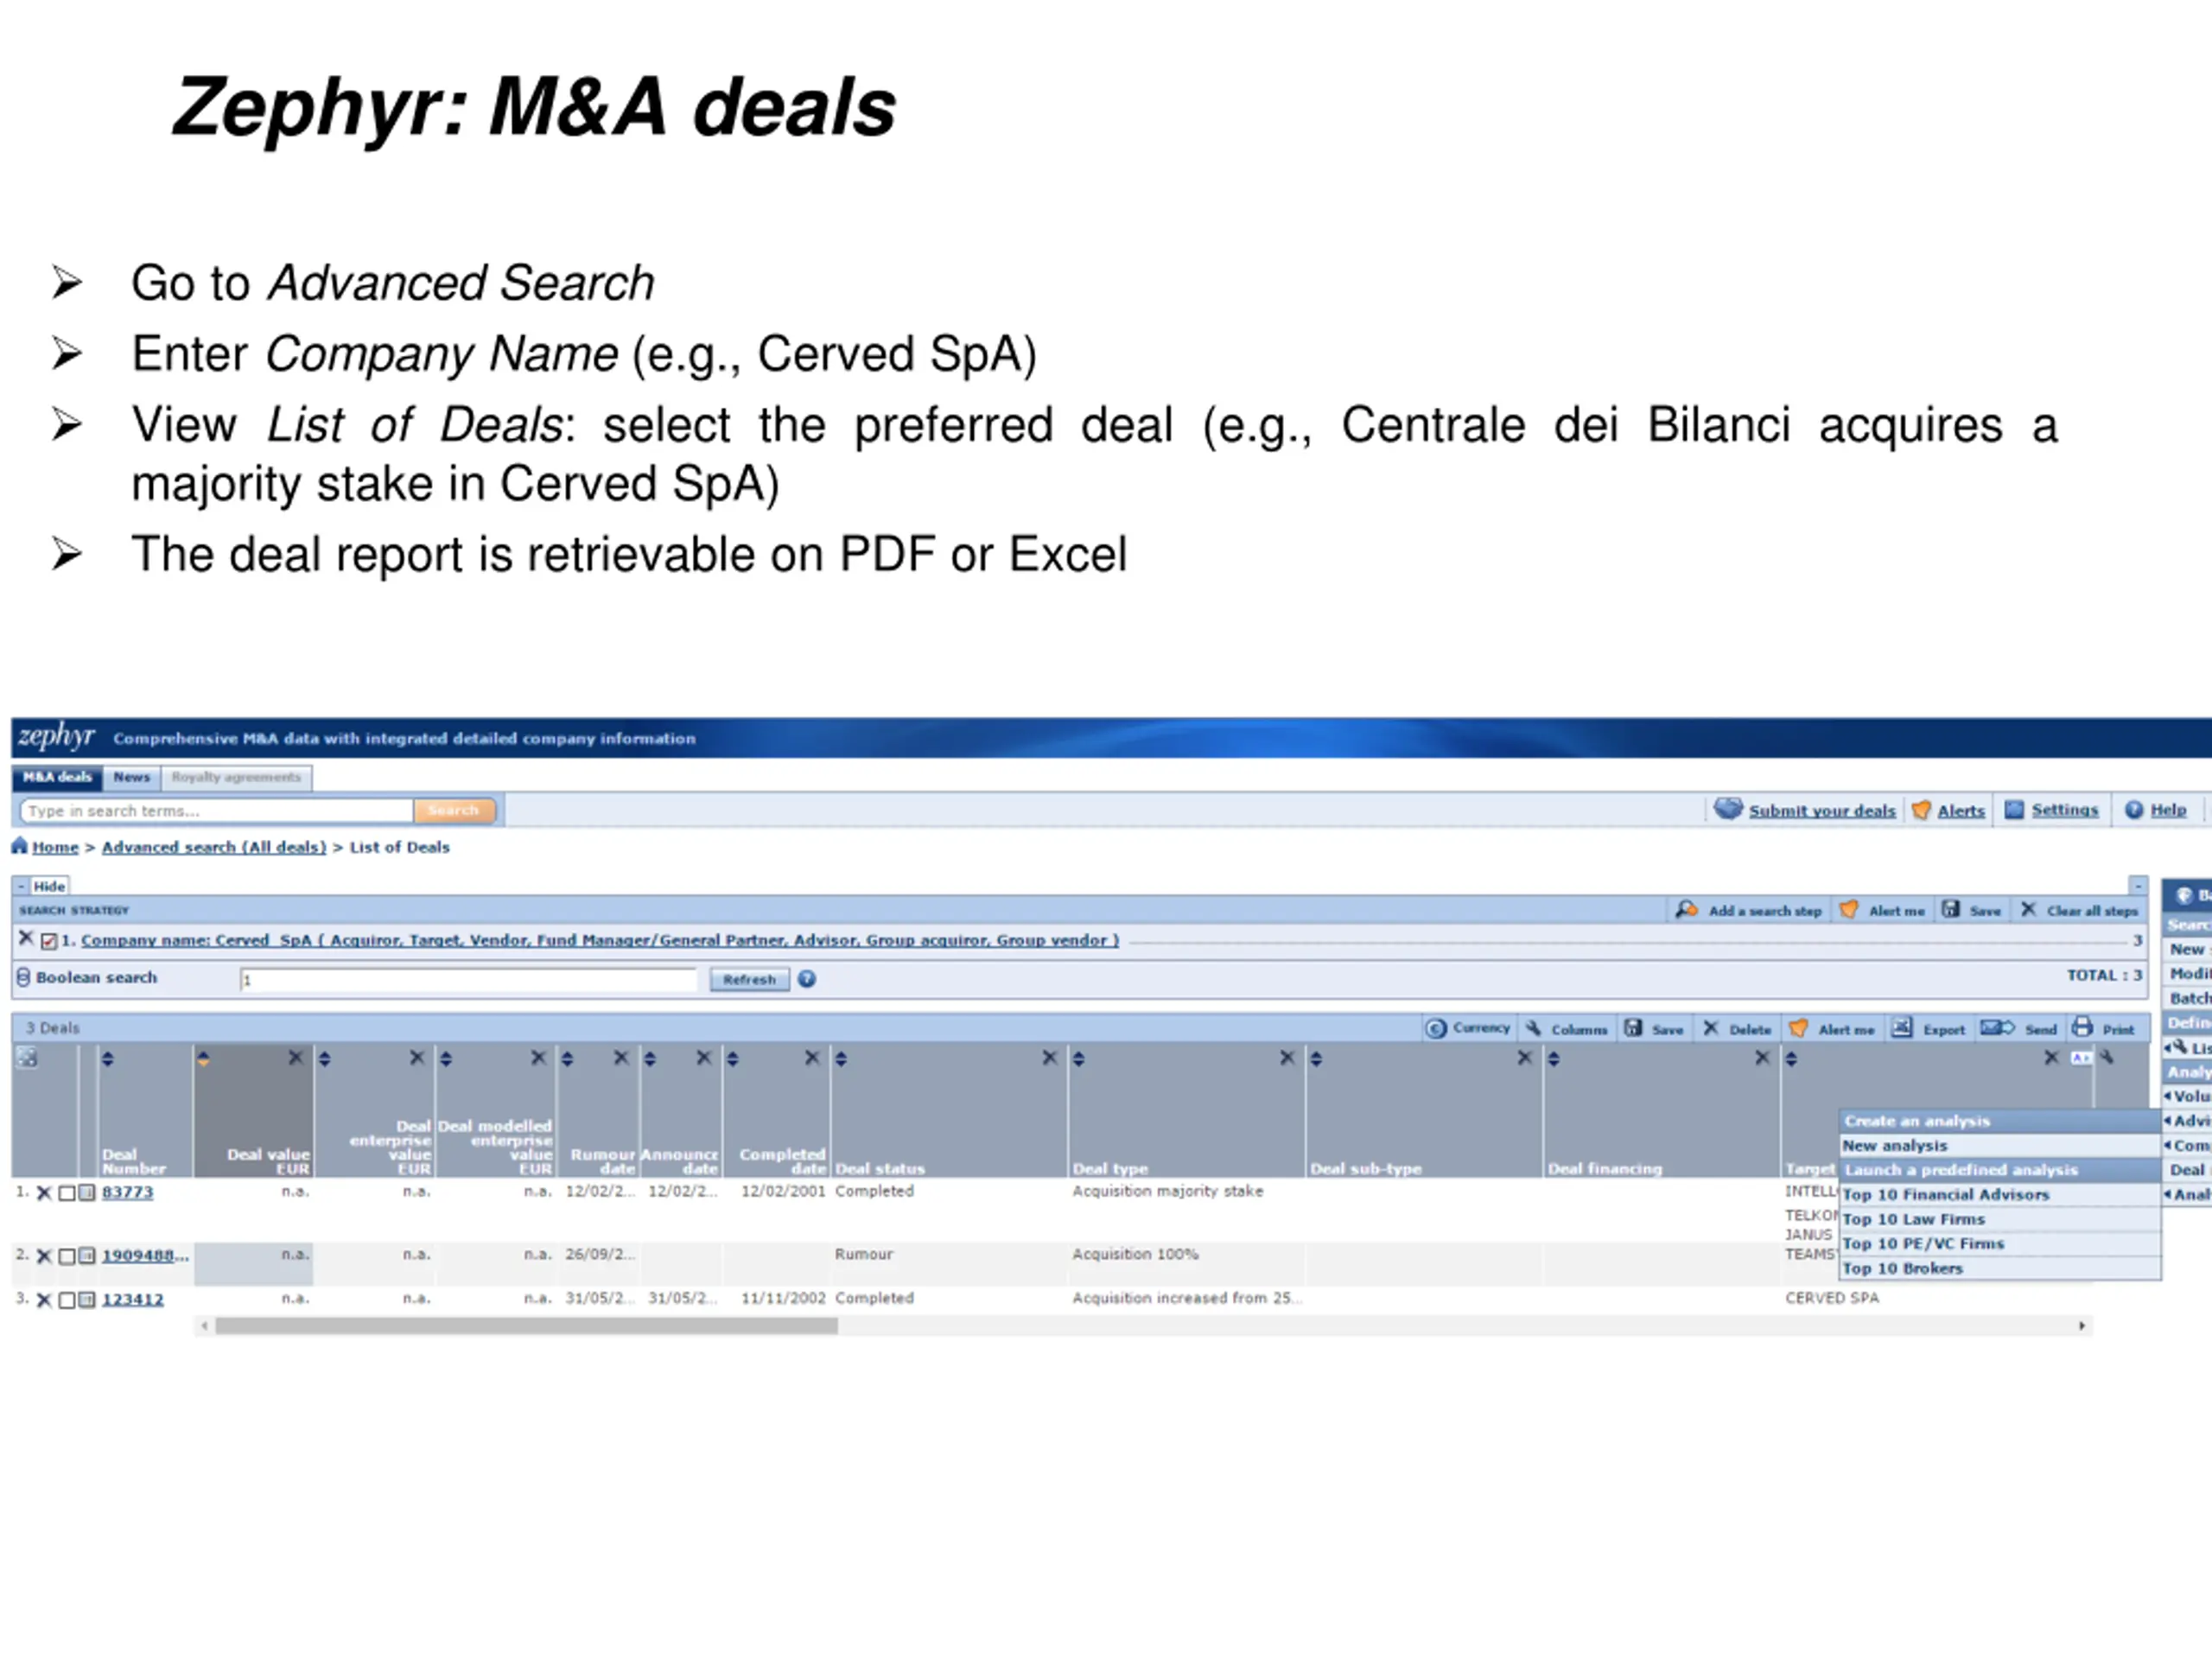Click wrench icon in table header corner
The image size is (2212, 1659).
[2107, 1058]
